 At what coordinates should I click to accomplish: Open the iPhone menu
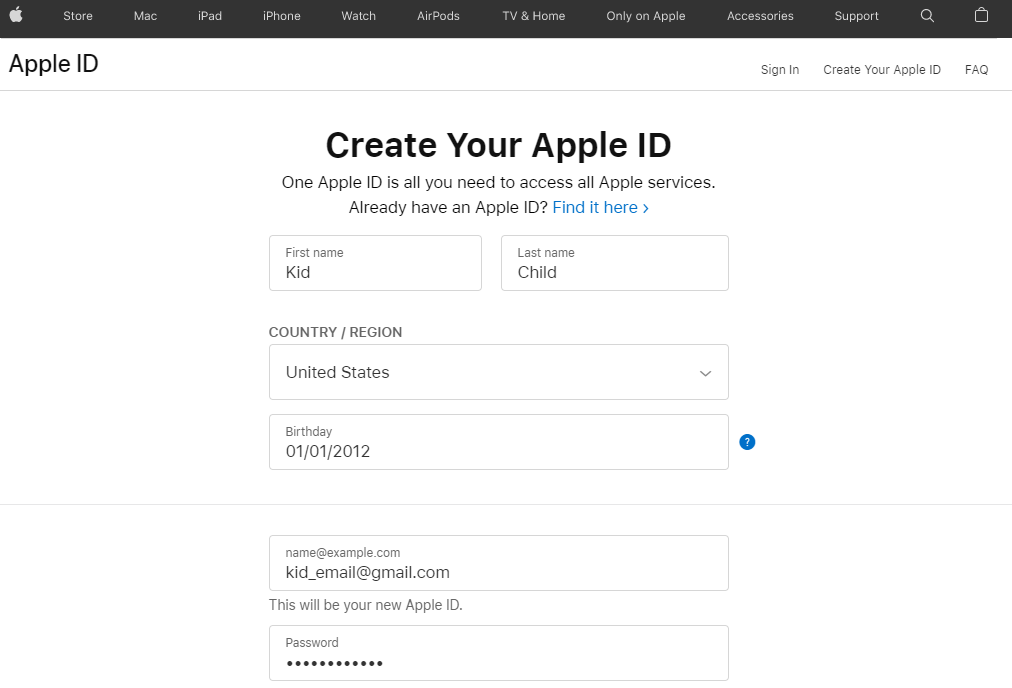tap(281, 15)
